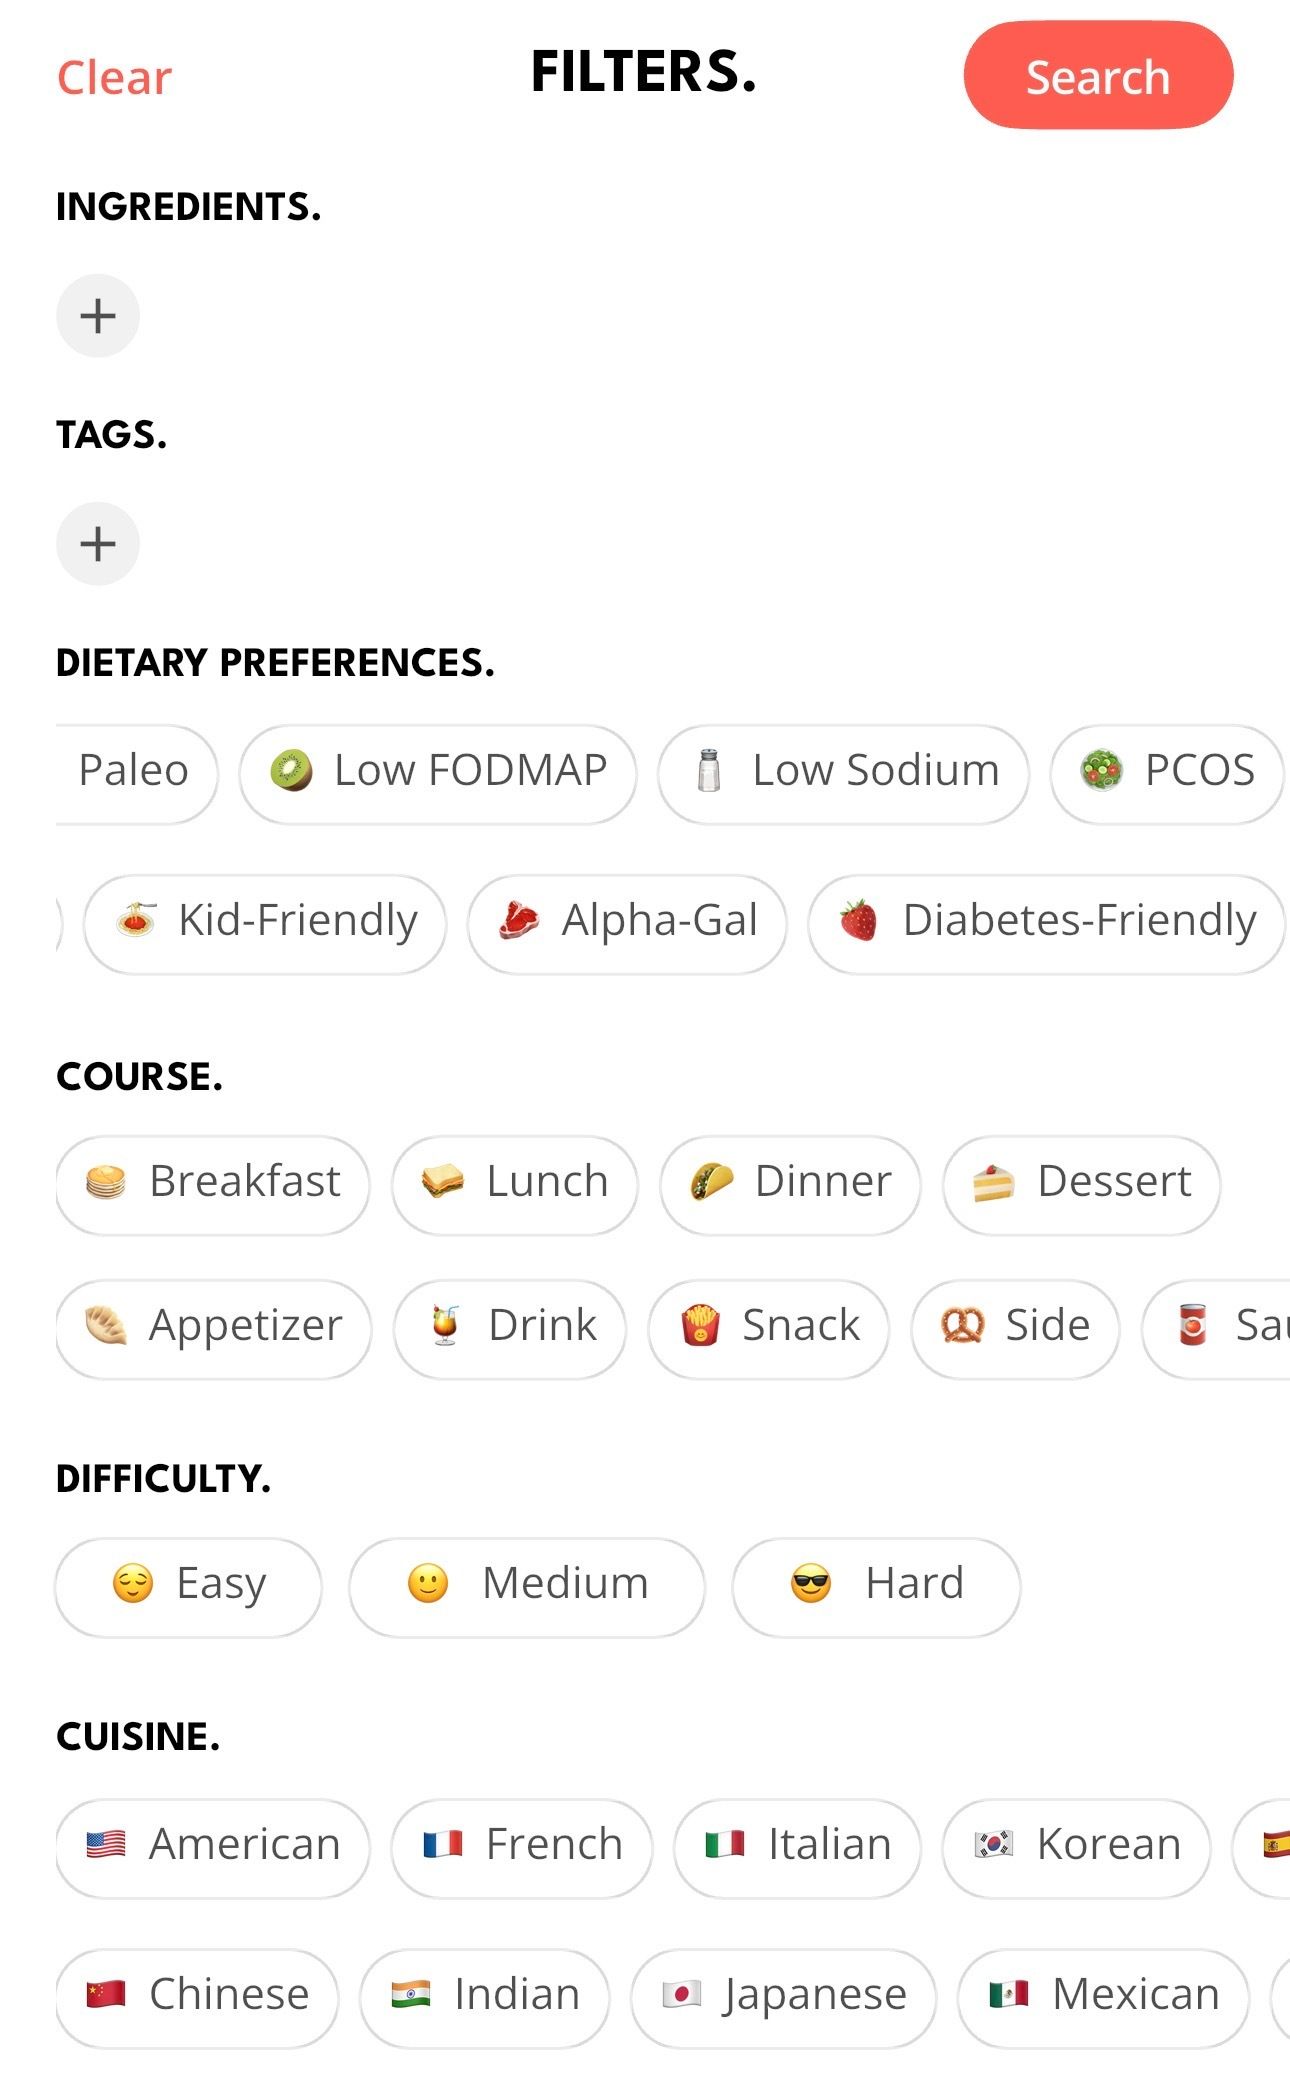Enable the Low Sodium filter chip

[x=843, y=772]
